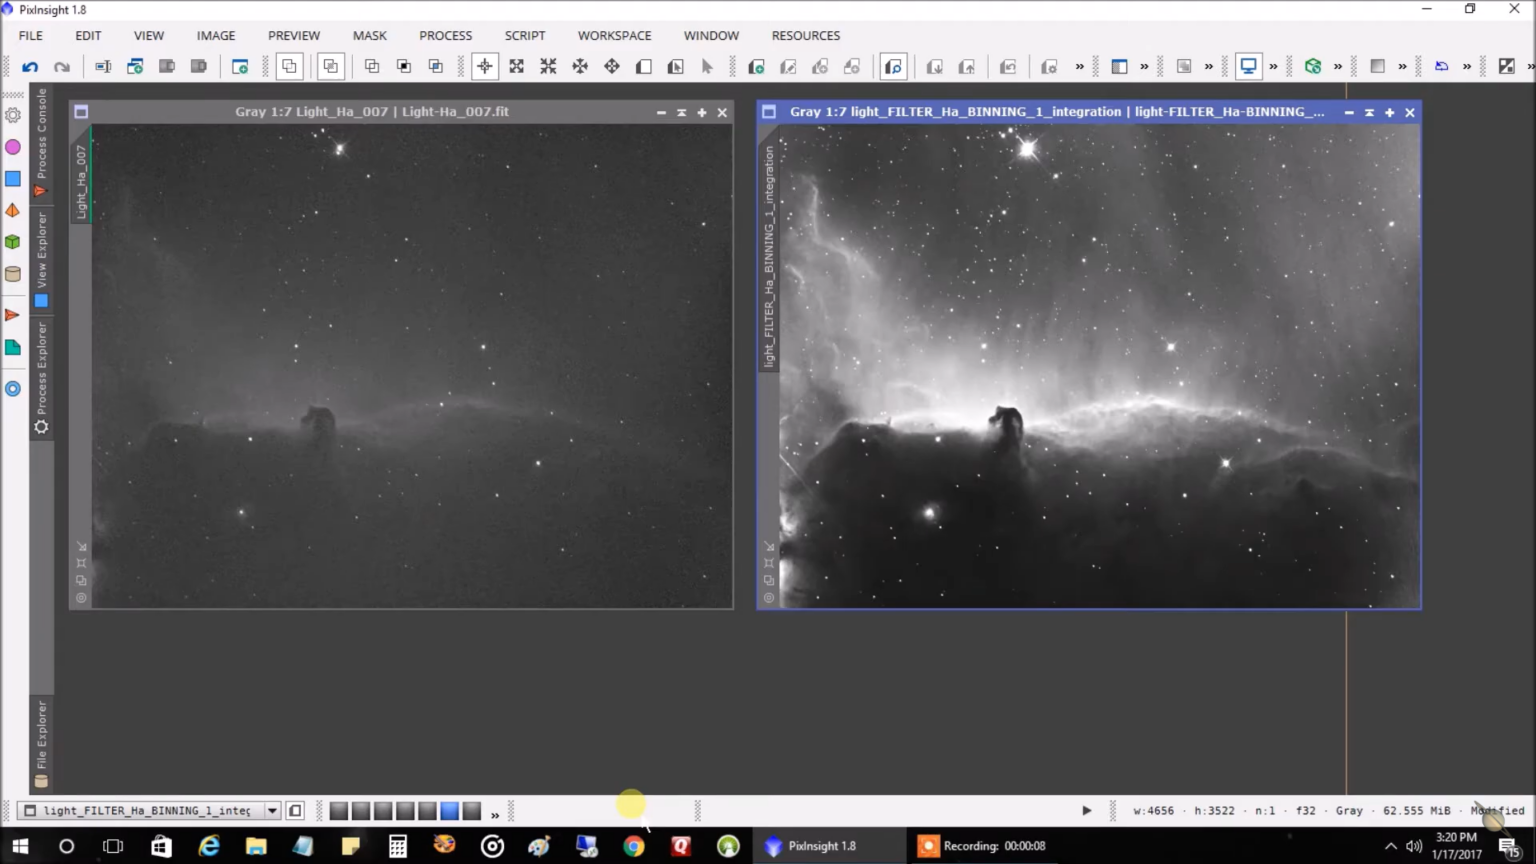The width and height of the screenshot is (1536, 864).
Task: Click the New Image Window icon
Action: (240, 67)
